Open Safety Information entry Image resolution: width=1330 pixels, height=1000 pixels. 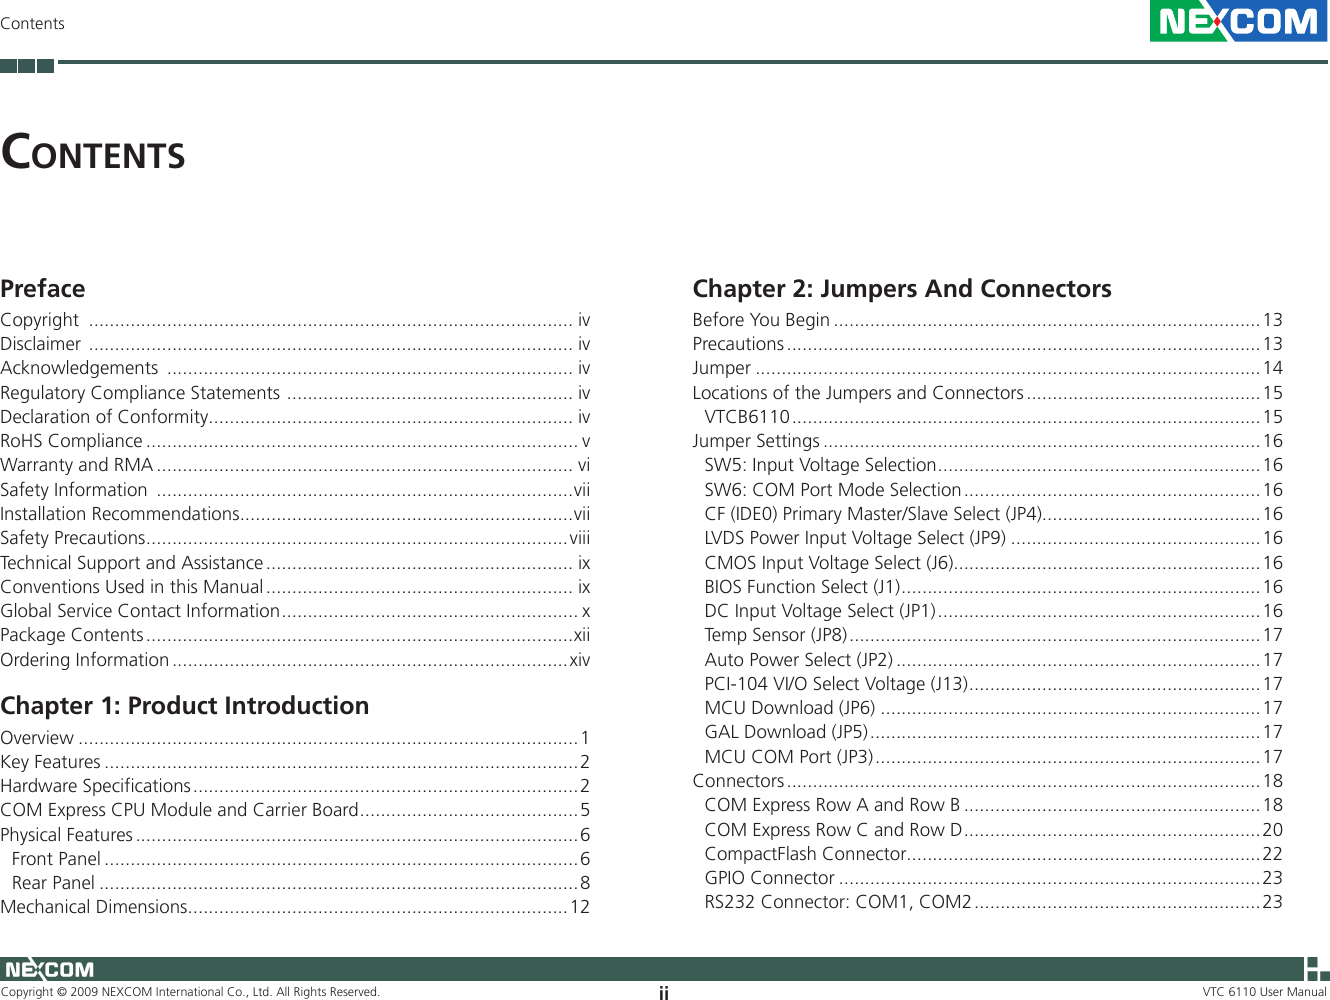pyautogui.click(x=295, y=490)
